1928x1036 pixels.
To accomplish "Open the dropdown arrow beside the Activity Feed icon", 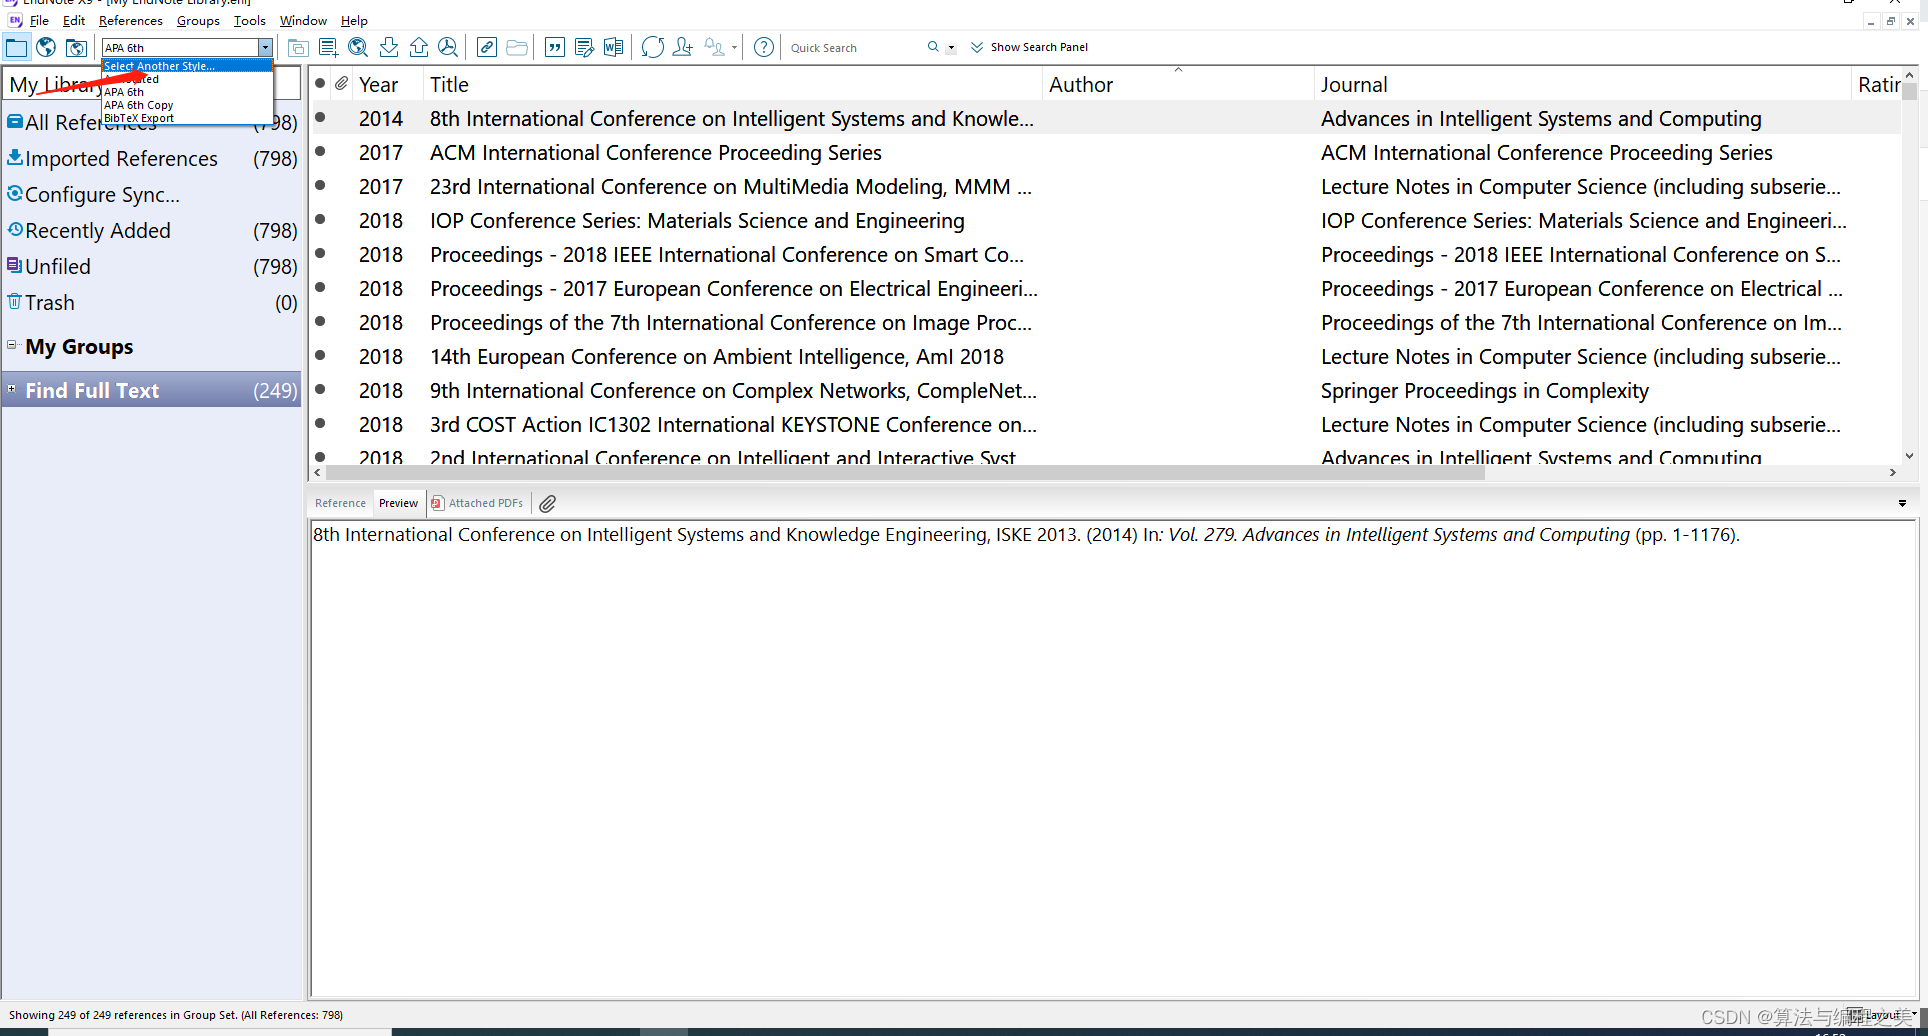I will [734, 48].
